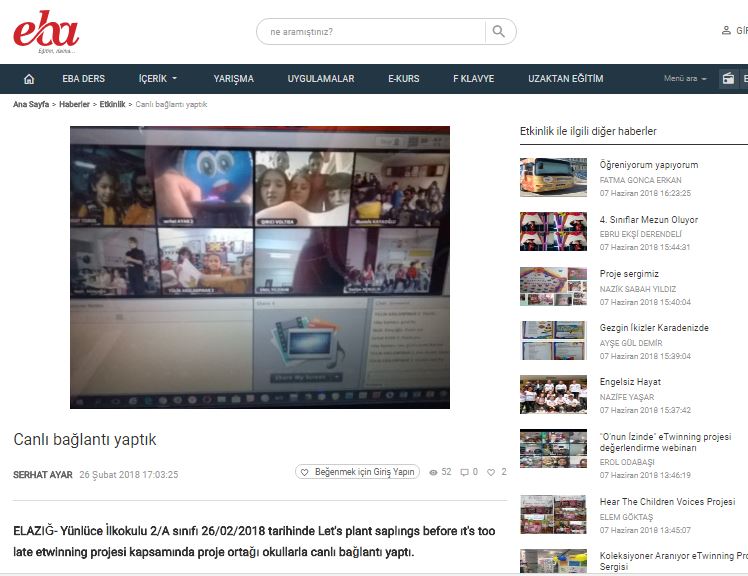Viewport: 748px width, 576px height.
Task: Open the Engelsiz Hayat news link
Action: (630, 382)
